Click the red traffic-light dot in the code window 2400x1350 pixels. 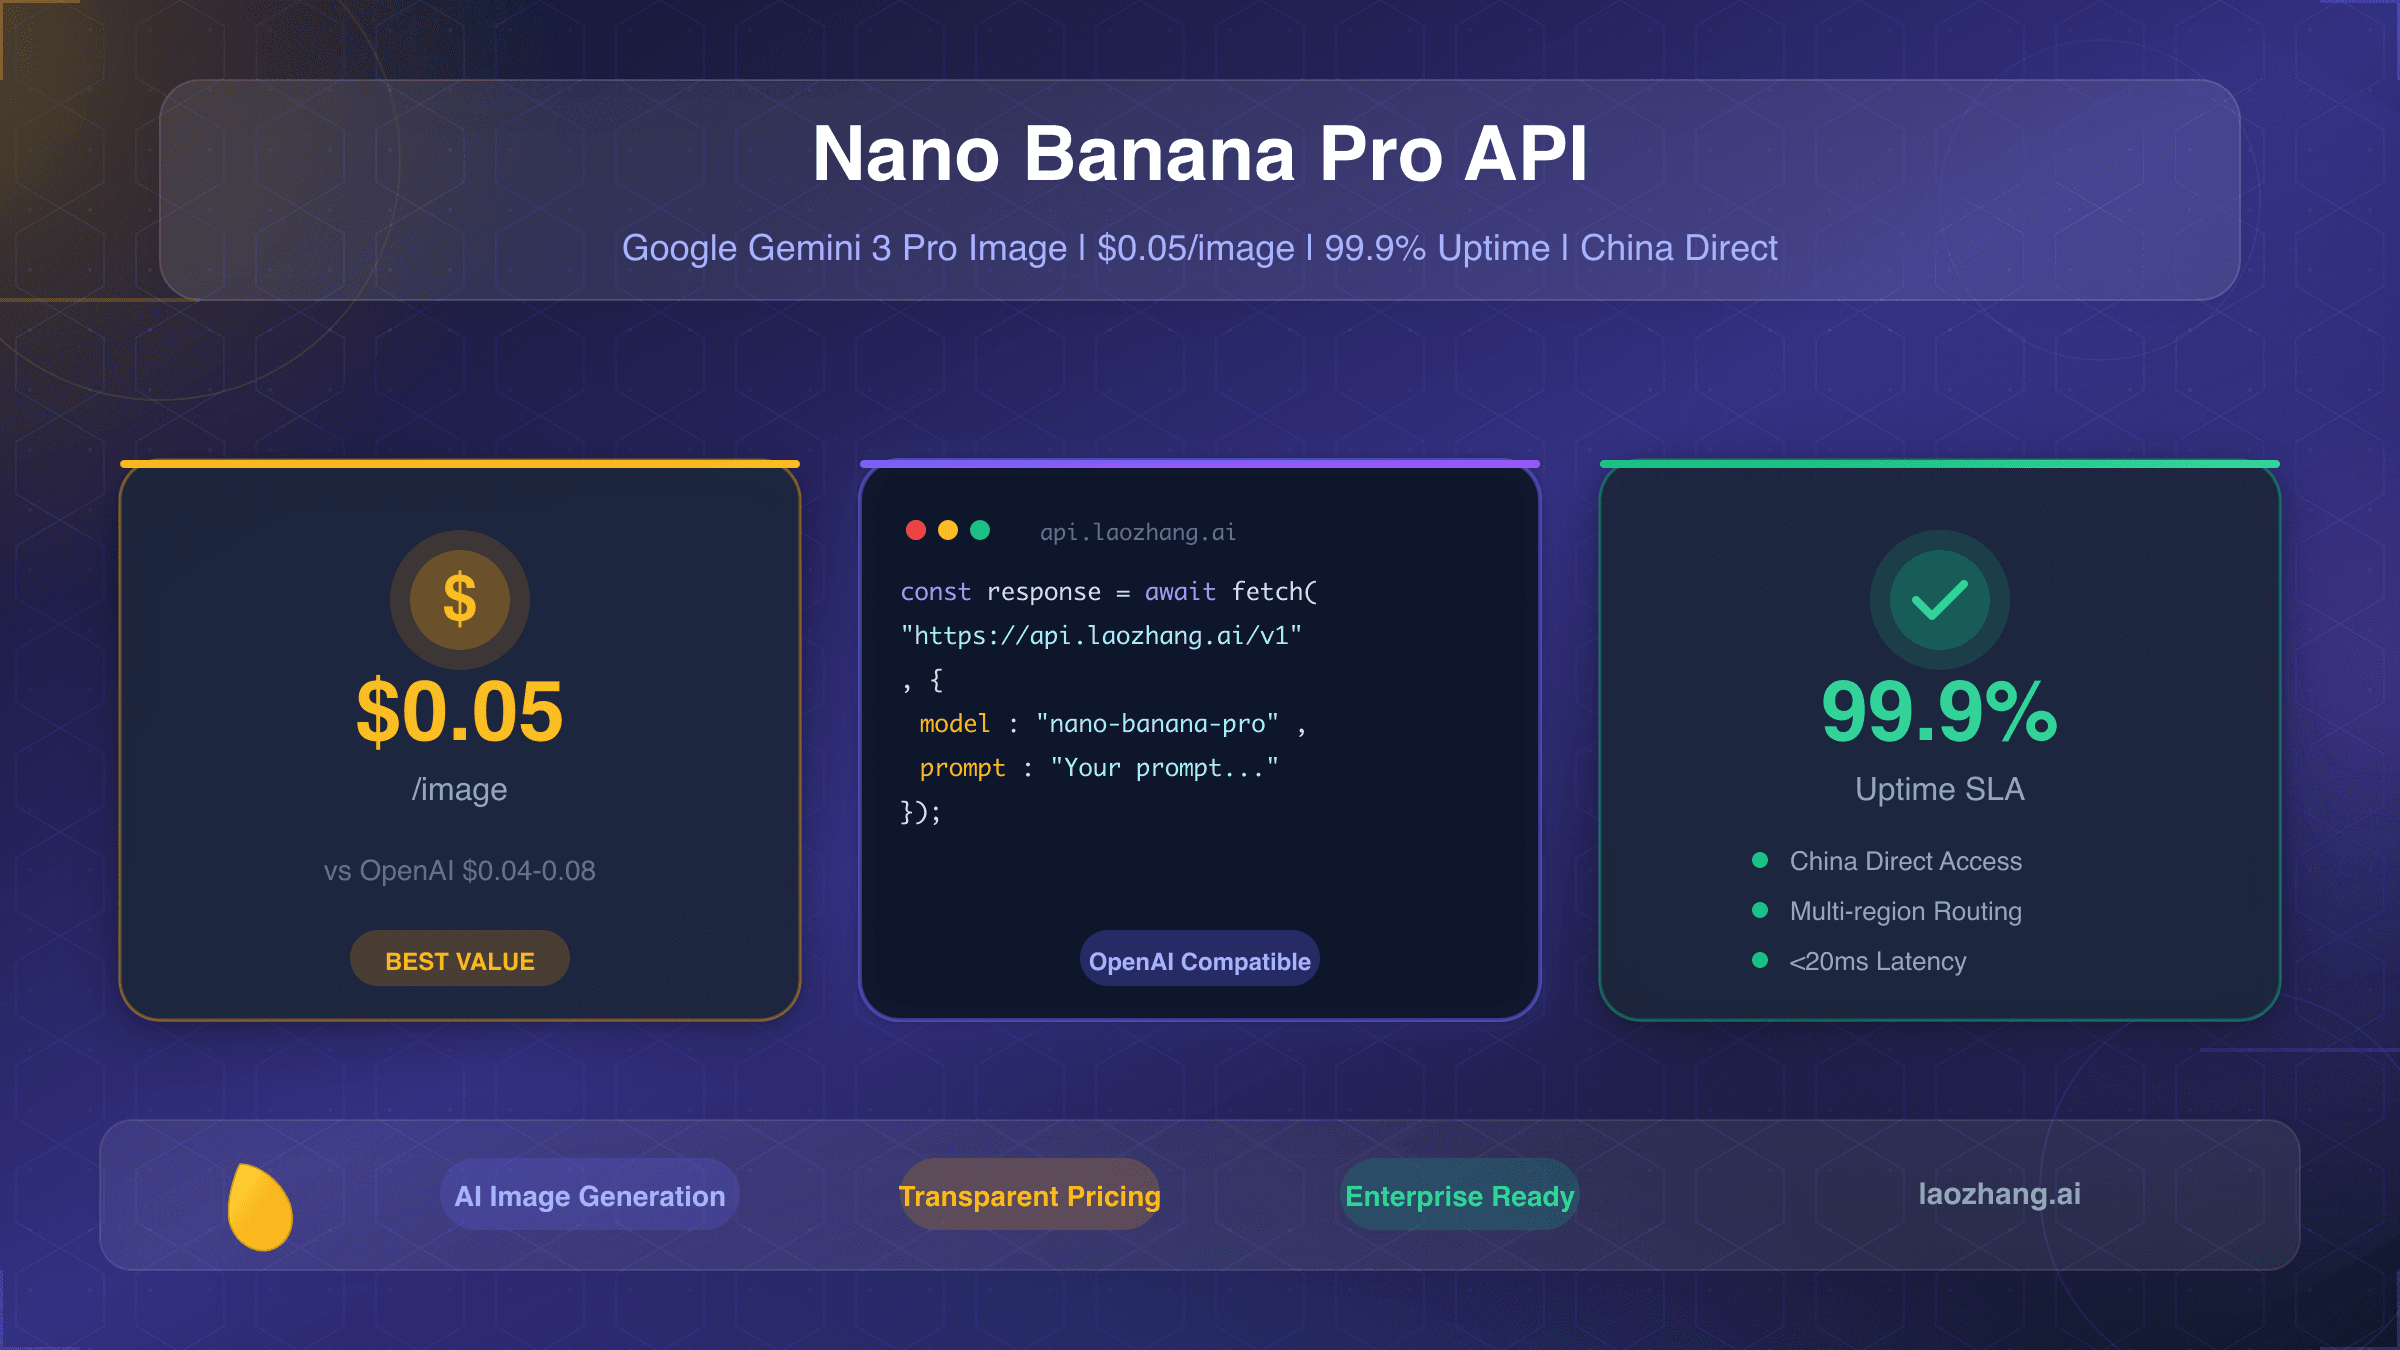pos(917,531)
